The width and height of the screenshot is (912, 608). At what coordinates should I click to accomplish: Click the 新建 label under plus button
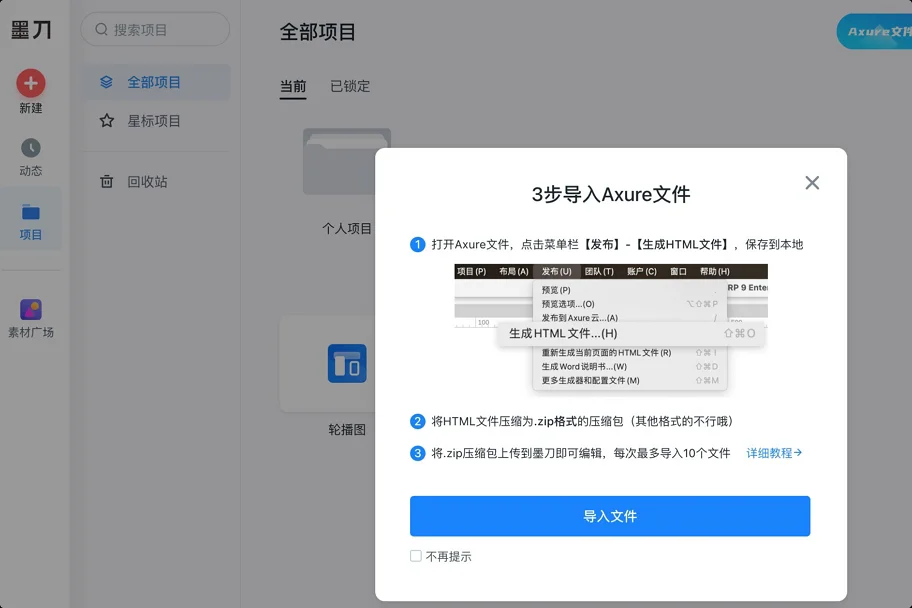[31, 108]
